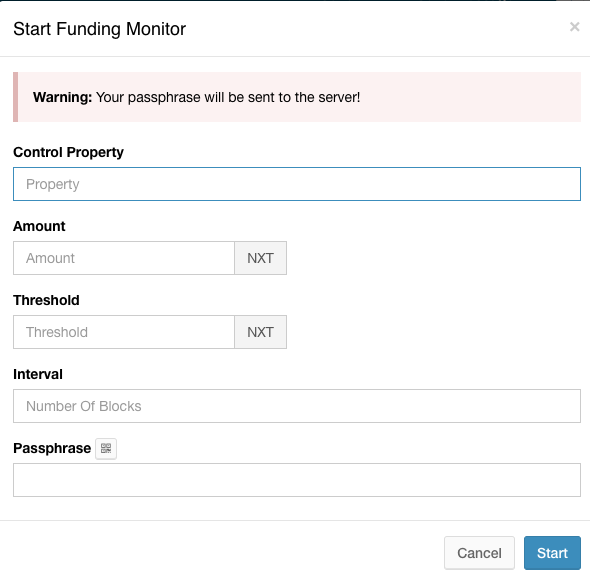
Task: Start the funding monitor
Action: tap(552, 553)
